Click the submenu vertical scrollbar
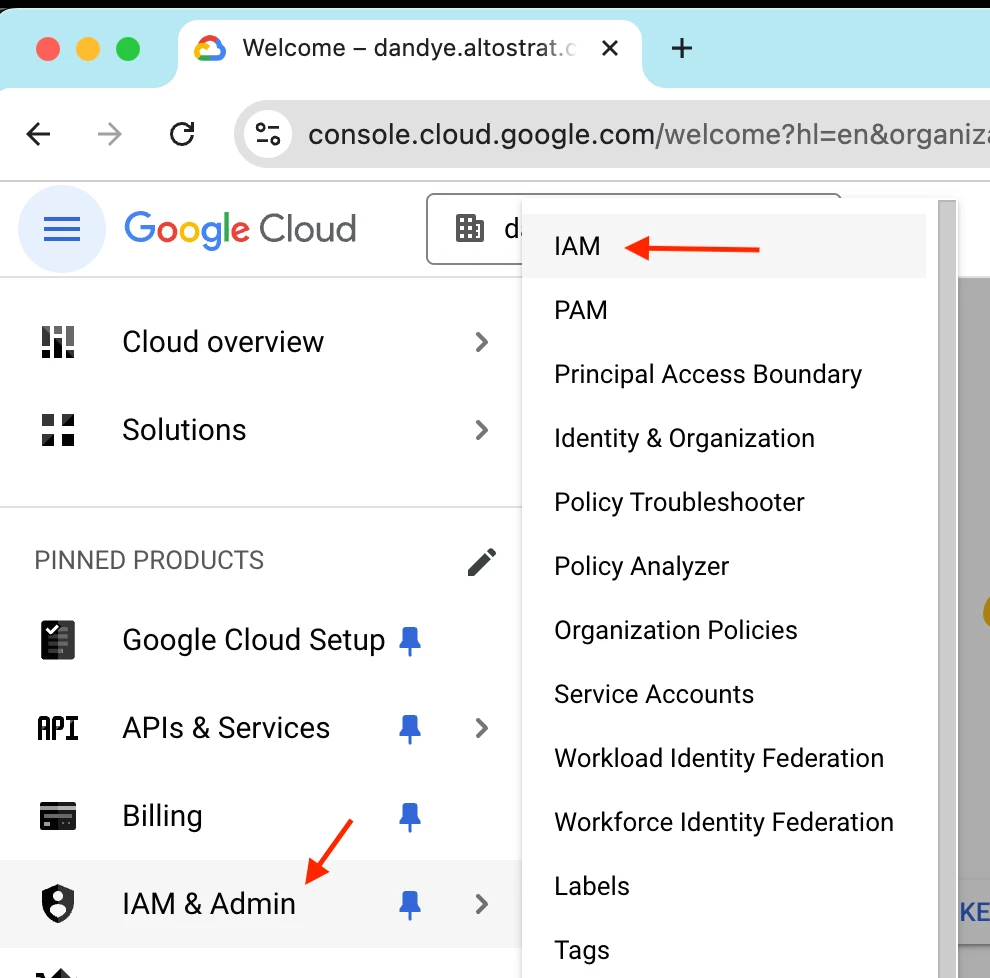990x978 pixels. click(x=947, y=587)
